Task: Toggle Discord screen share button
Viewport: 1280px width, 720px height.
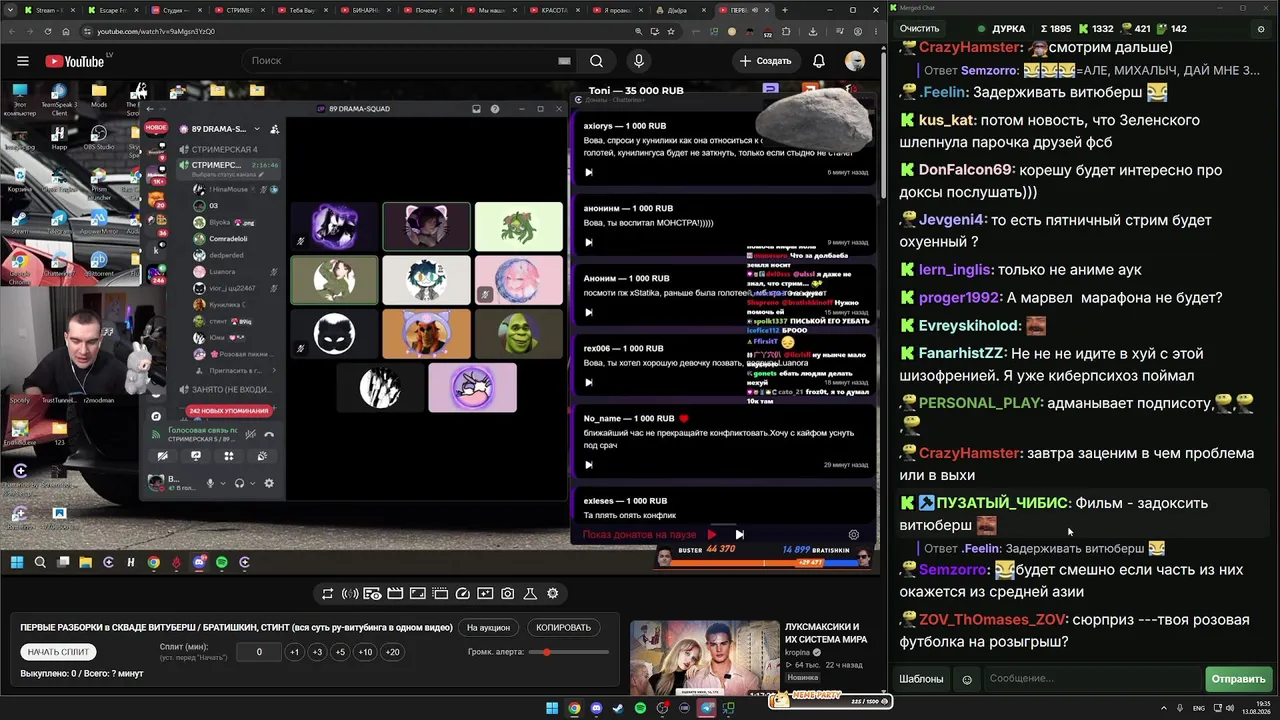Action: (196, 456)
